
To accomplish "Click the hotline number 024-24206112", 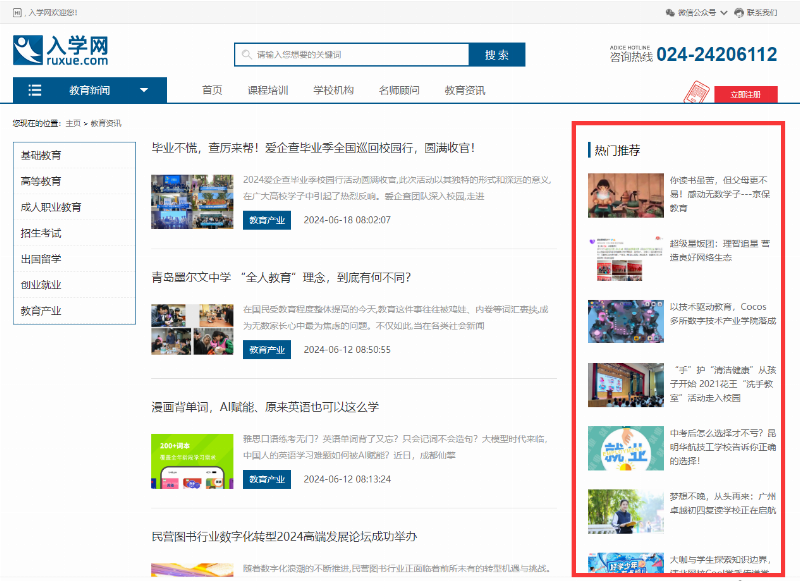I will (x=716, y=55).
